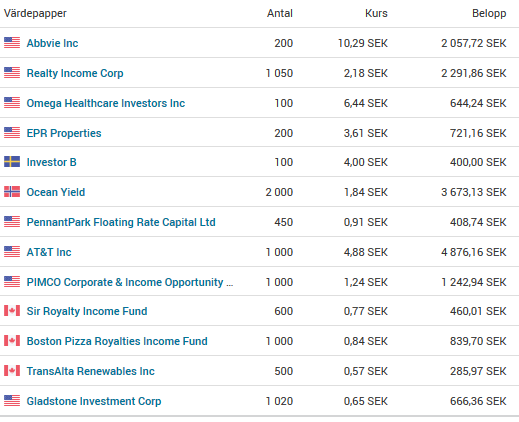
Task: Open Omega Healthcare Investors Inc link
Action: (x=106, y=103)
